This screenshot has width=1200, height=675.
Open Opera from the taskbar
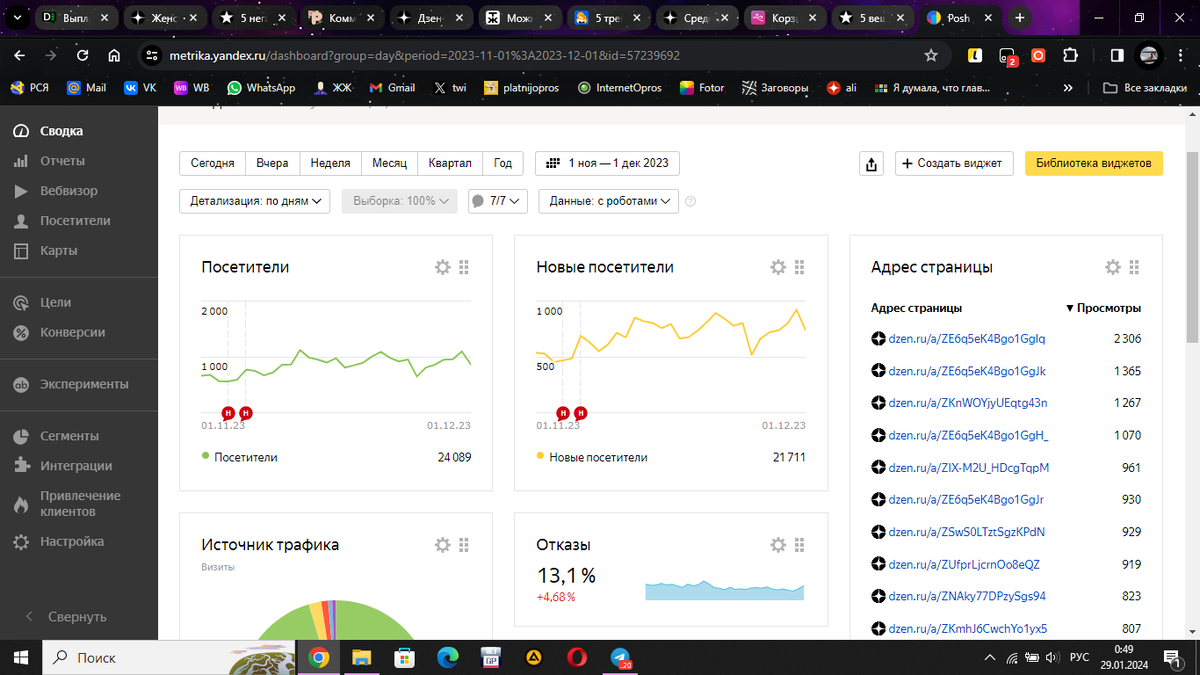(578, 658)
